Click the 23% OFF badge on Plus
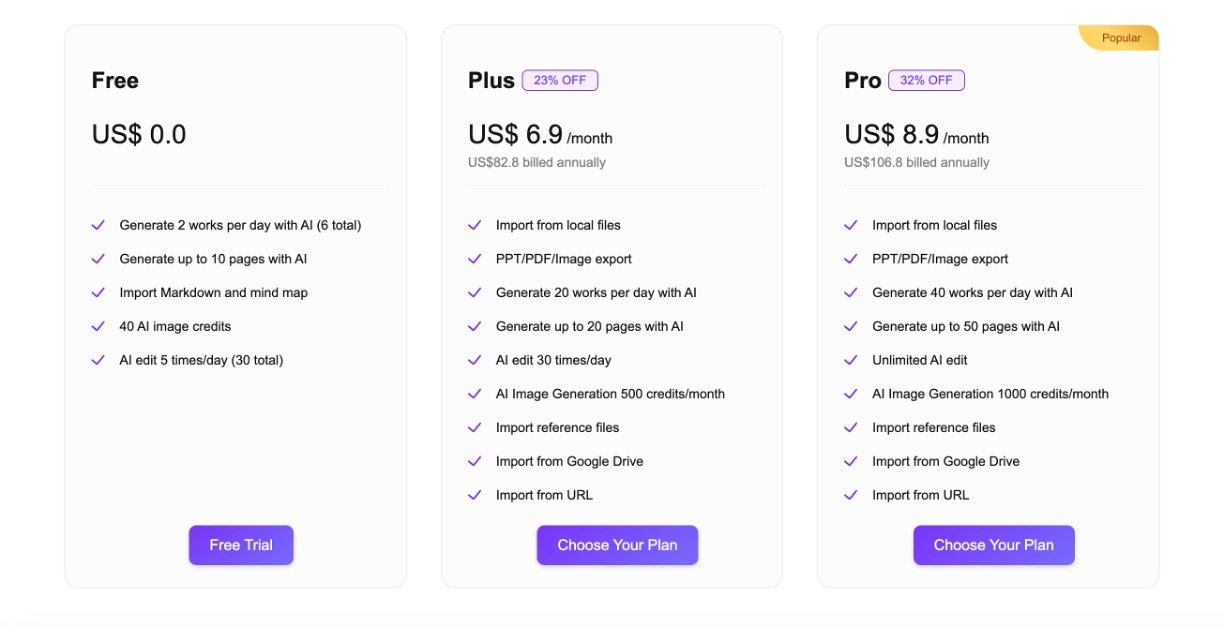Image resolution: width=1224 pixels, height=628 pixels. tap(560, 80)
